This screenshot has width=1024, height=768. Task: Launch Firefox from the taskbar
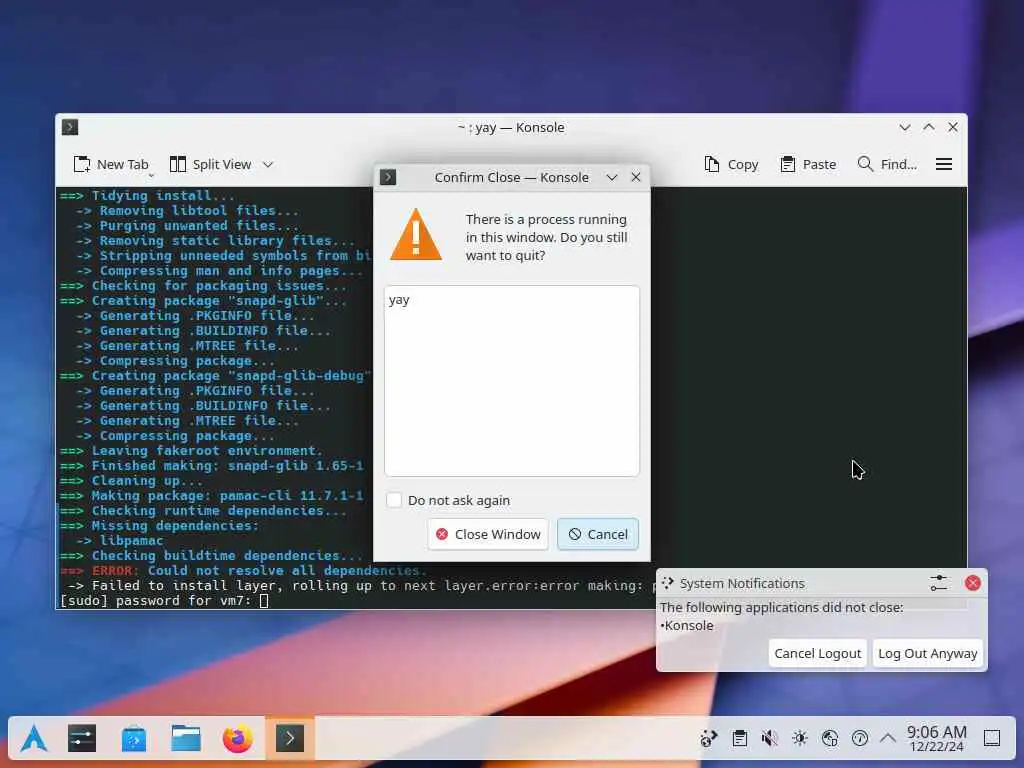coord(238,739)
